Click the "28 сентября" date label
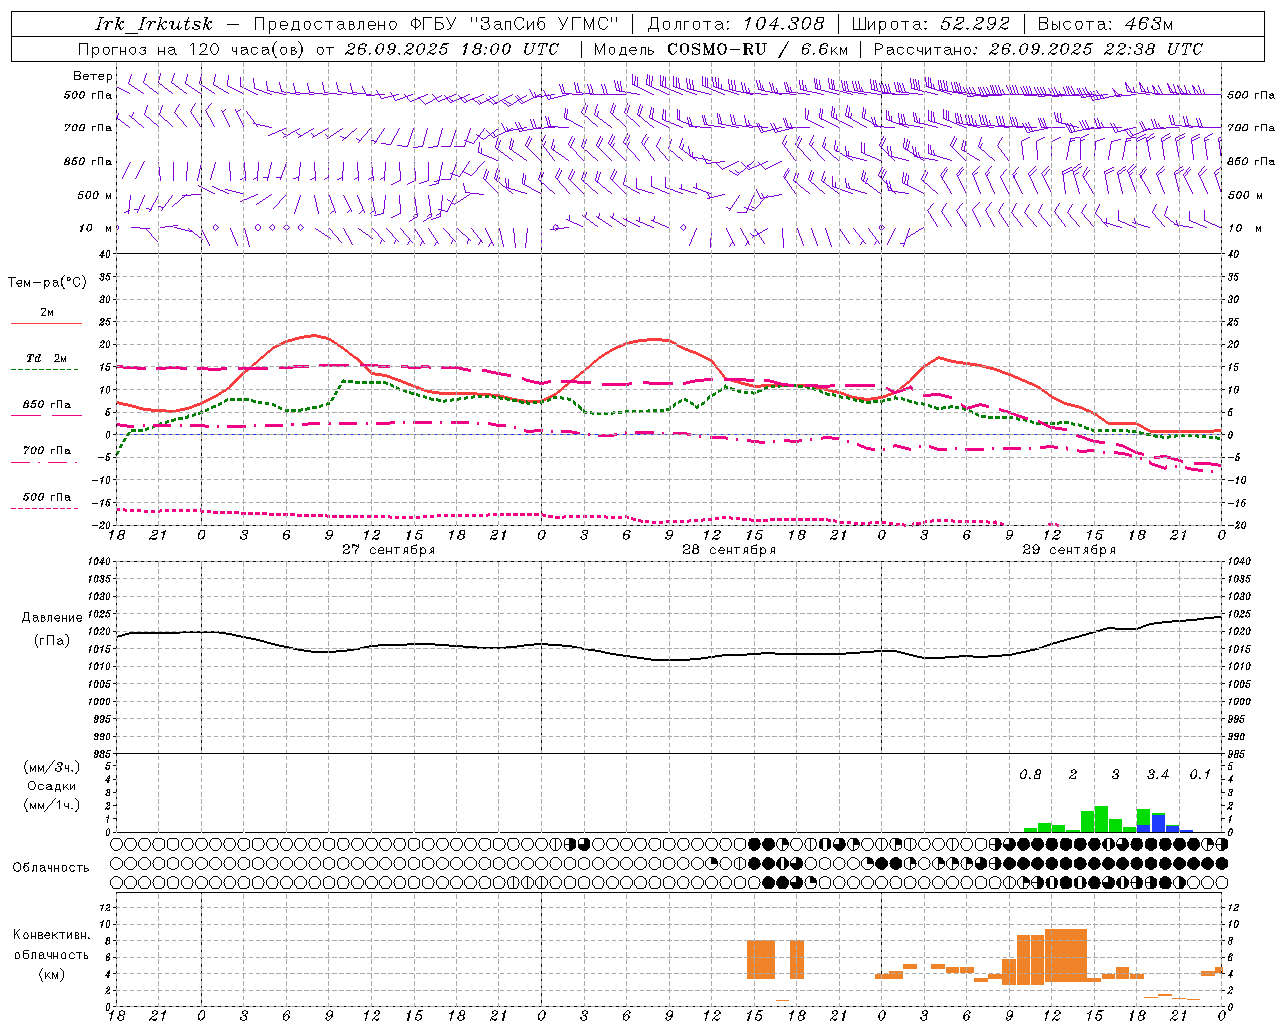The image size is (1280, 1024). coord(729,550)
